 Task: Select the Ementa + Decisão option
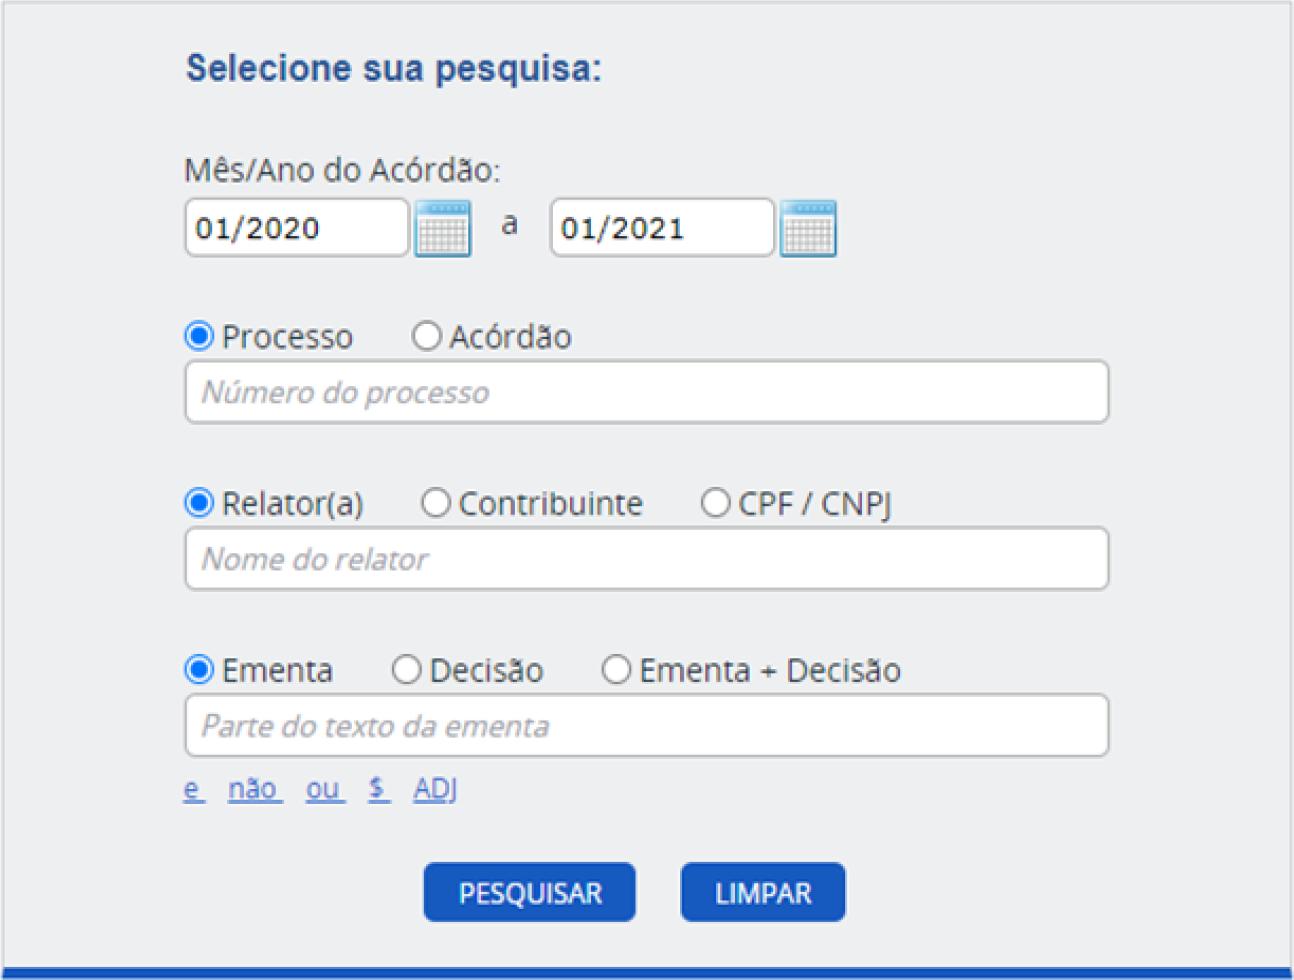point(617,670)
